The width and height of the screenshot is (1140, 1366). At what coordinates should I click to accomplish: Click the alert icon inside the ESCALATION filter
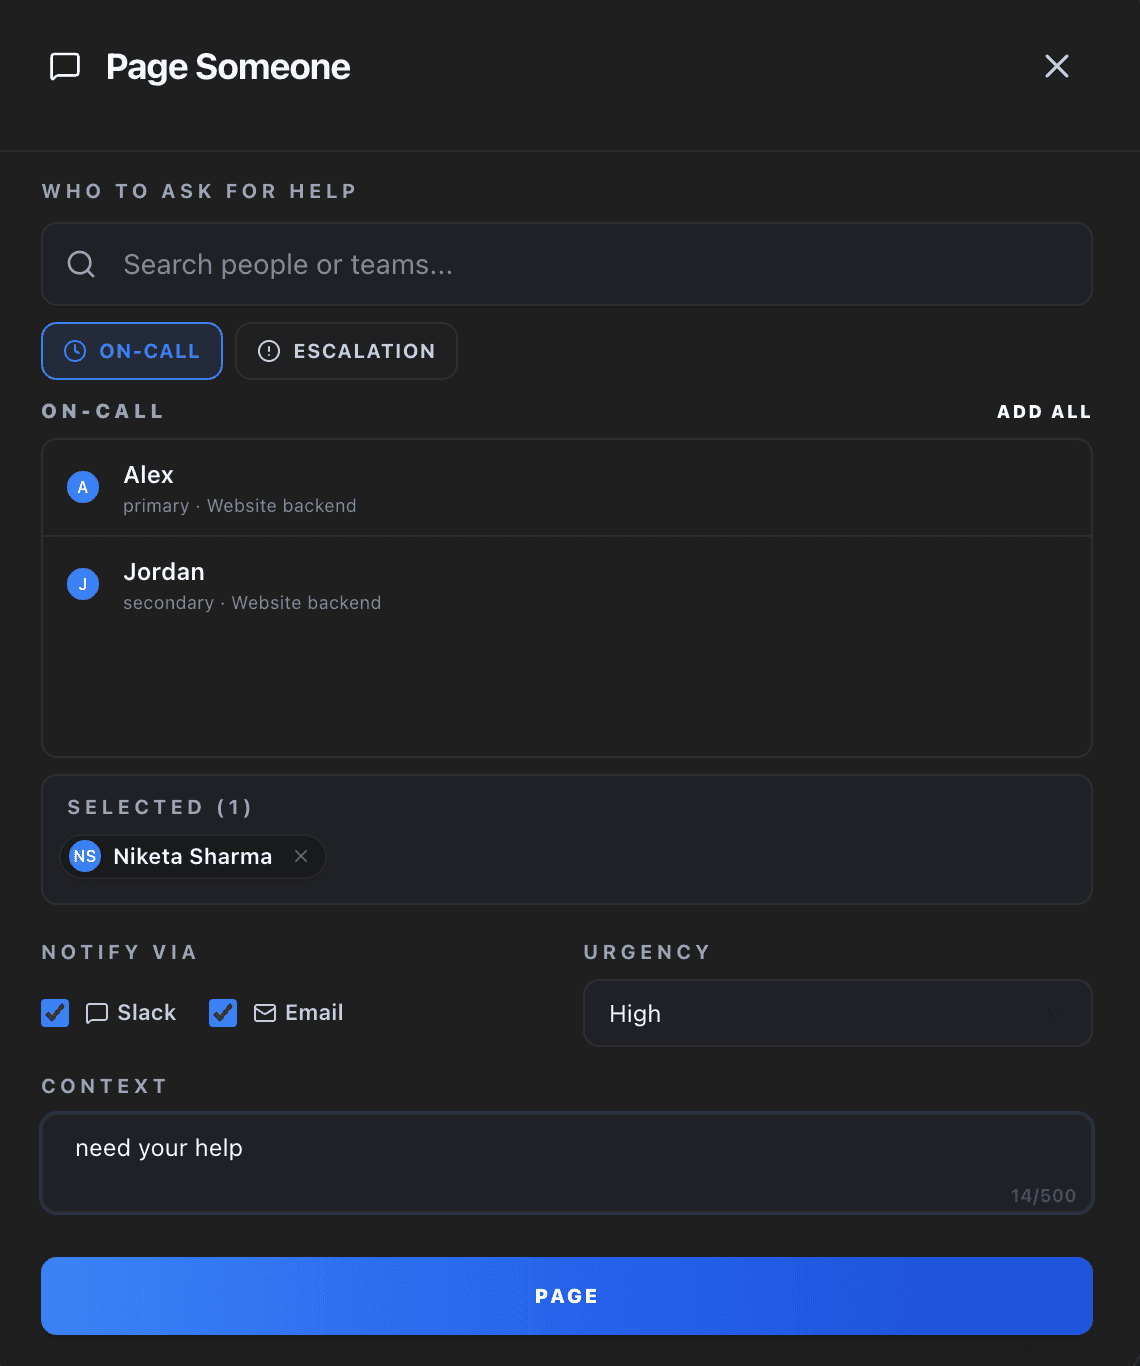pos(268,351)
